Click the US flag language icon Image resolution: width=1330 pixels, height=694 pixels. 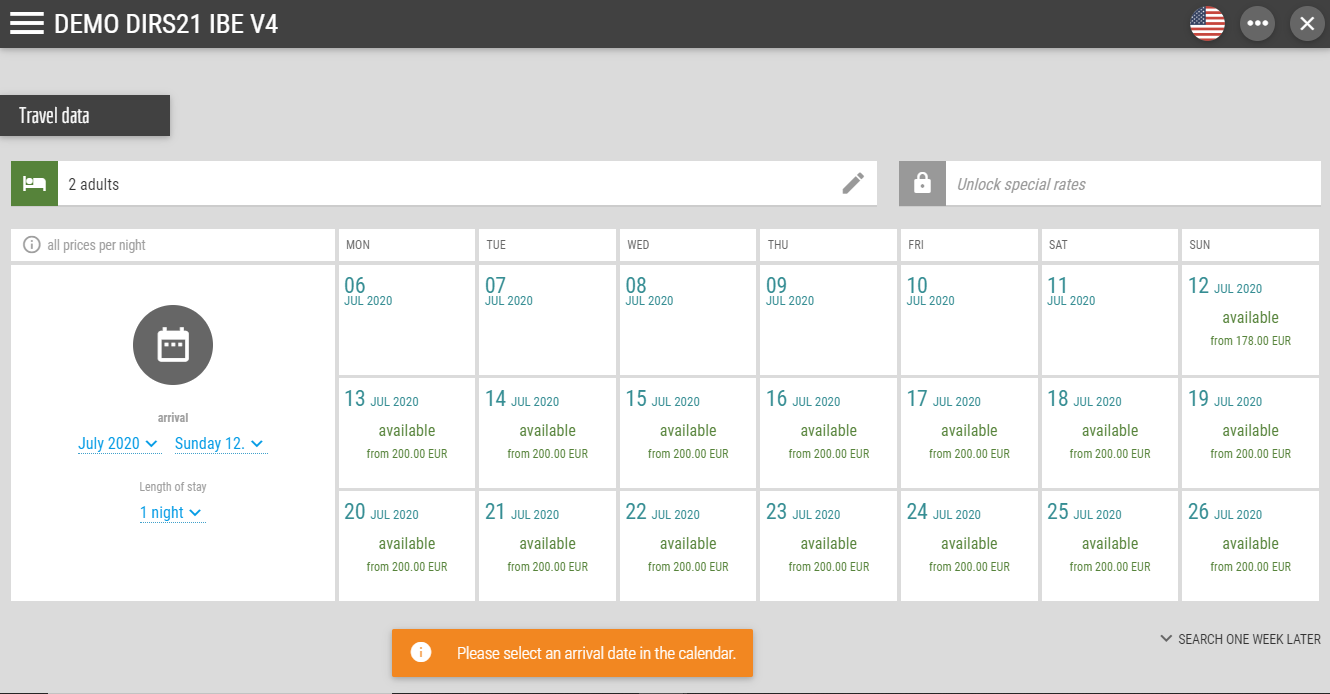pyautogui.click(x=1207, y=24)
